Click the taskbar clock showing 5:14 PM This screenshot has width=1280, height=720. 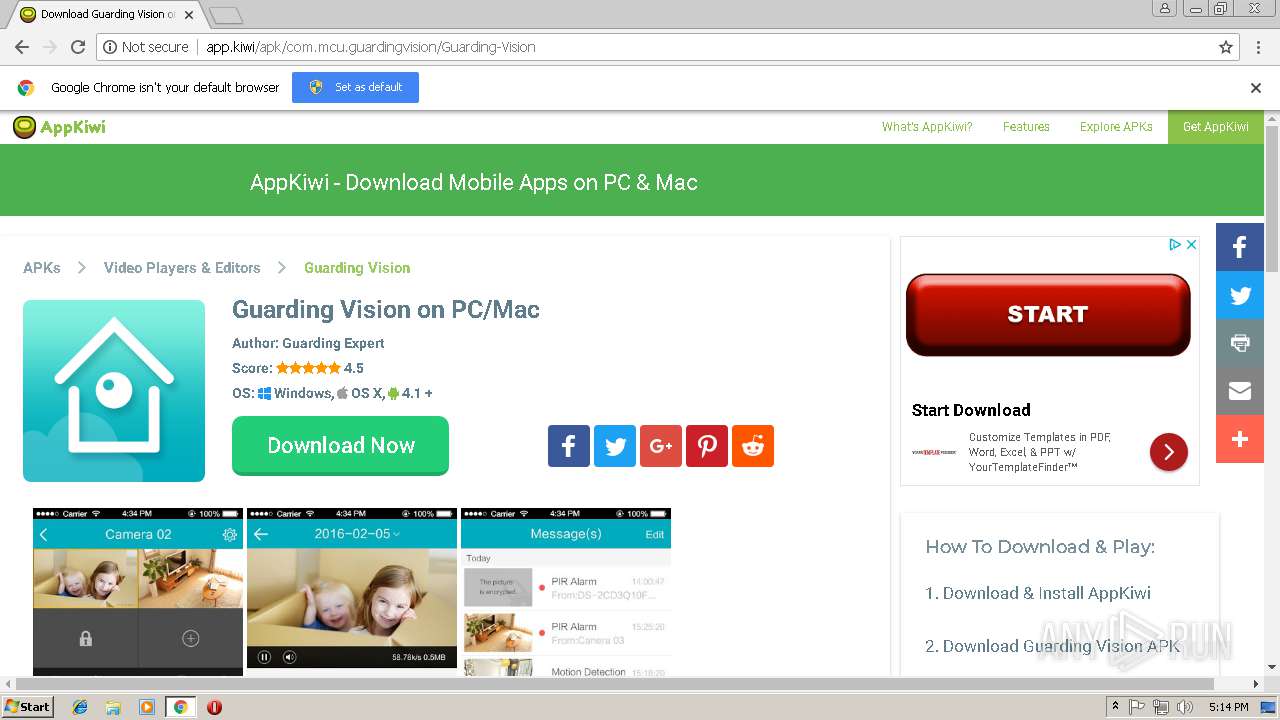[x=1228, y=707]
